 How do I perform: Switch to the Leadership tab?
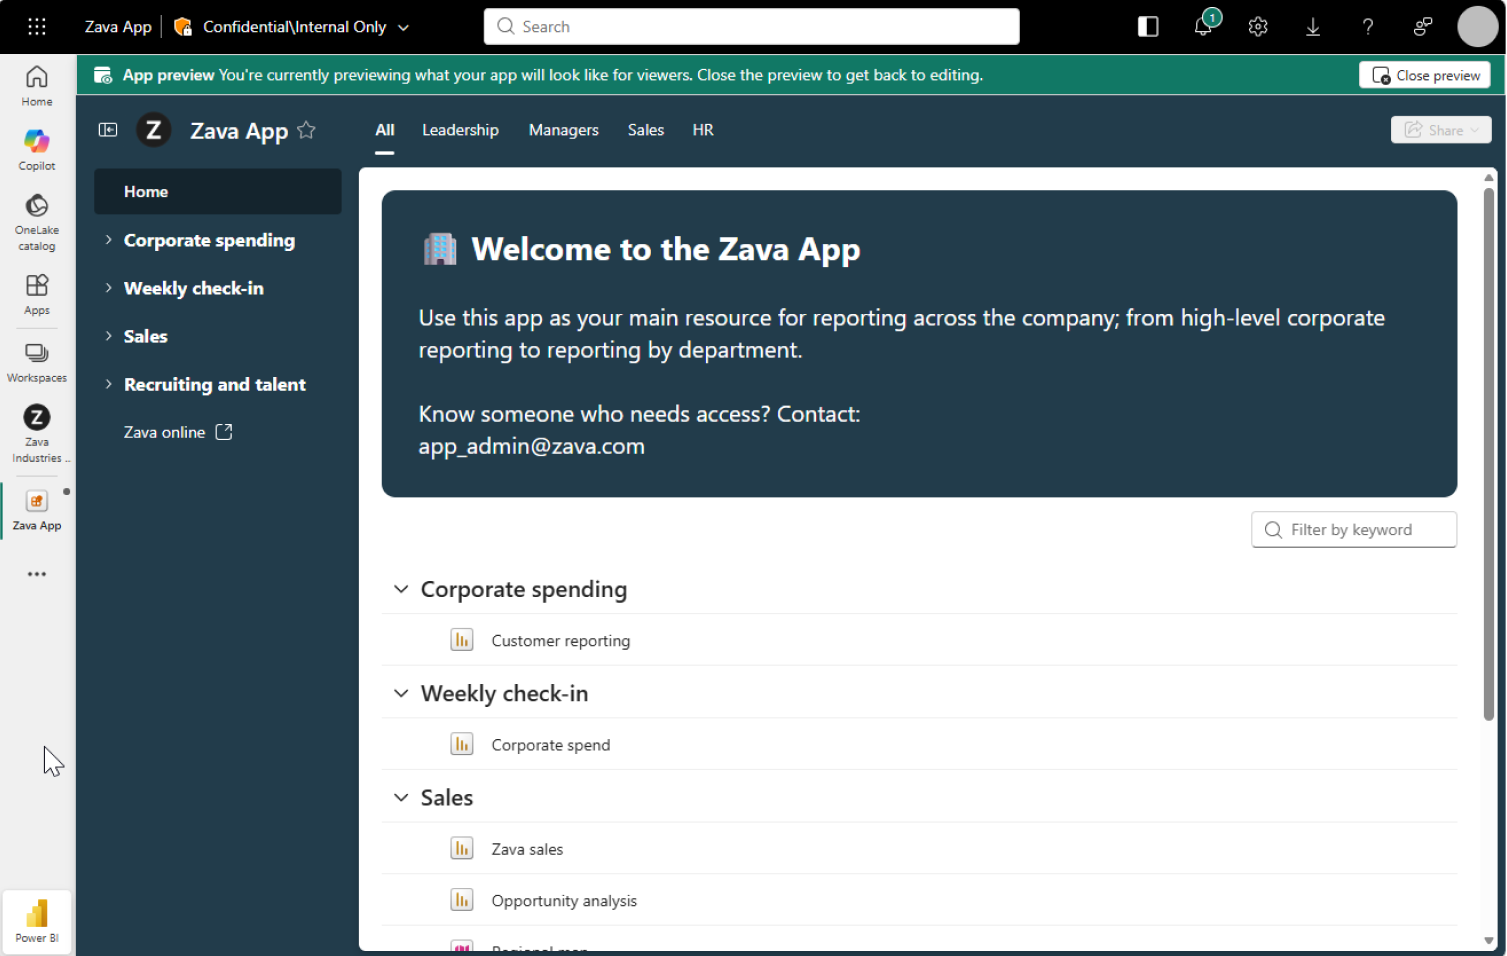pos(460,130)
